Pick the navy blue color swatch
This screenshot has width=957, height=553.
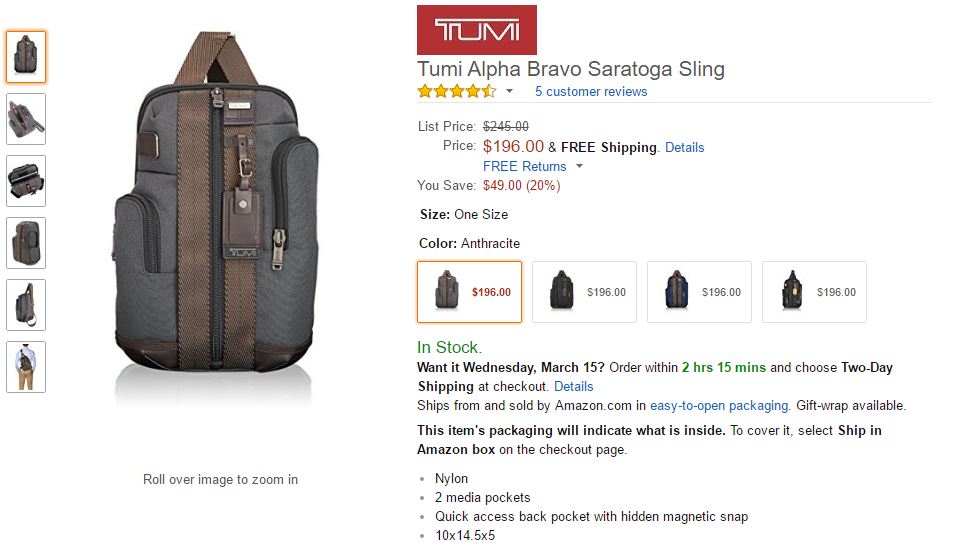[699, 292]
